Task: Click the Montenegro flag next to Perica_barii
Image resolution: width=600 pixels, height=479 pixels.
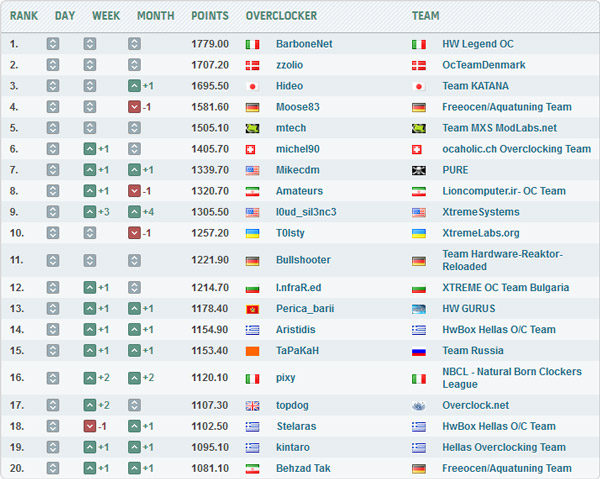Action: click(252, 309)
